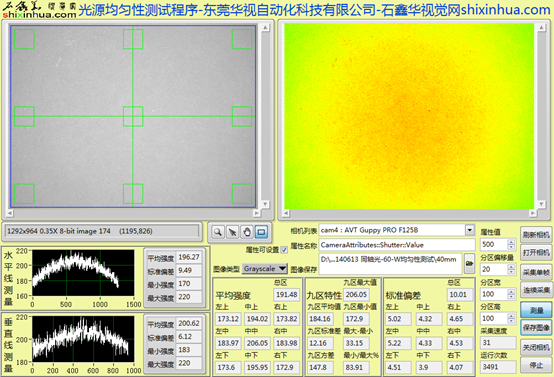Viewport: 554px width, 377px height.
Task: Open the image save folder browser
Action: 469,263
